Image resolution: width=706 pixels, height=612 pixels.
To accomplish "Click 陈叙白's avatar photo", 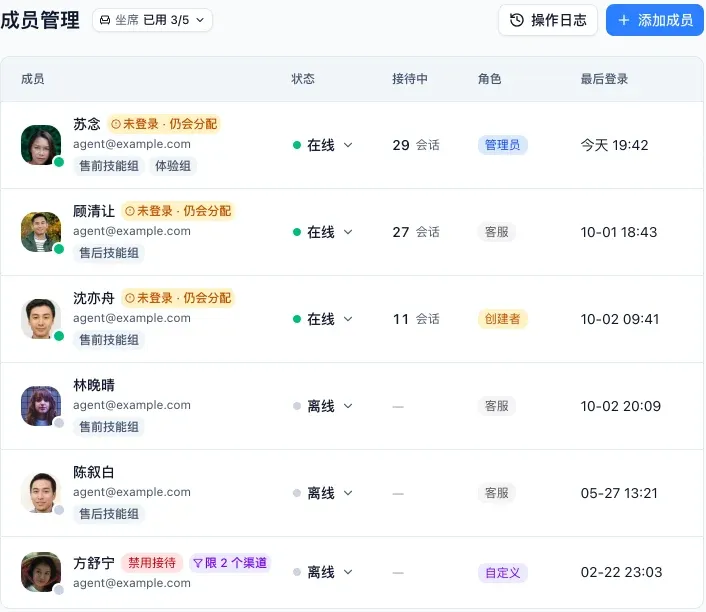I will click(41, 493).
